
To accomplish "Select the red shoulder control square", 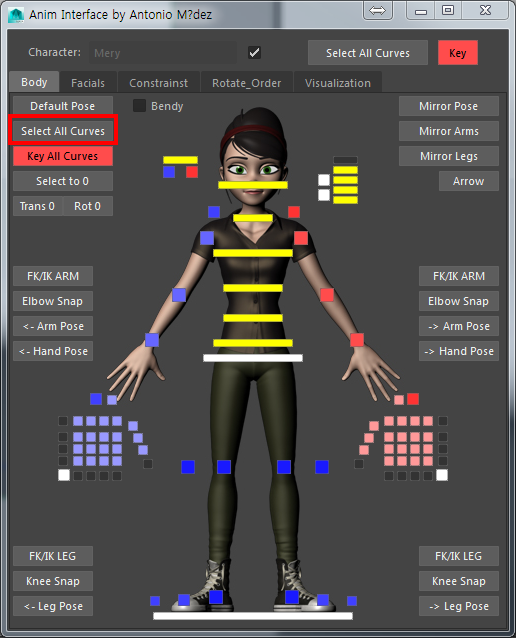I will click(x=301, y=238).
